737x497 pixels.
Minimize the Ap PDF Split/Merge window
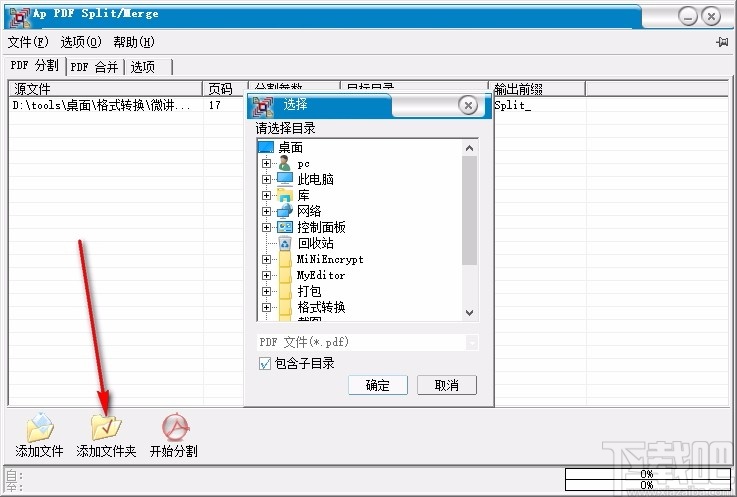(688, 17)
